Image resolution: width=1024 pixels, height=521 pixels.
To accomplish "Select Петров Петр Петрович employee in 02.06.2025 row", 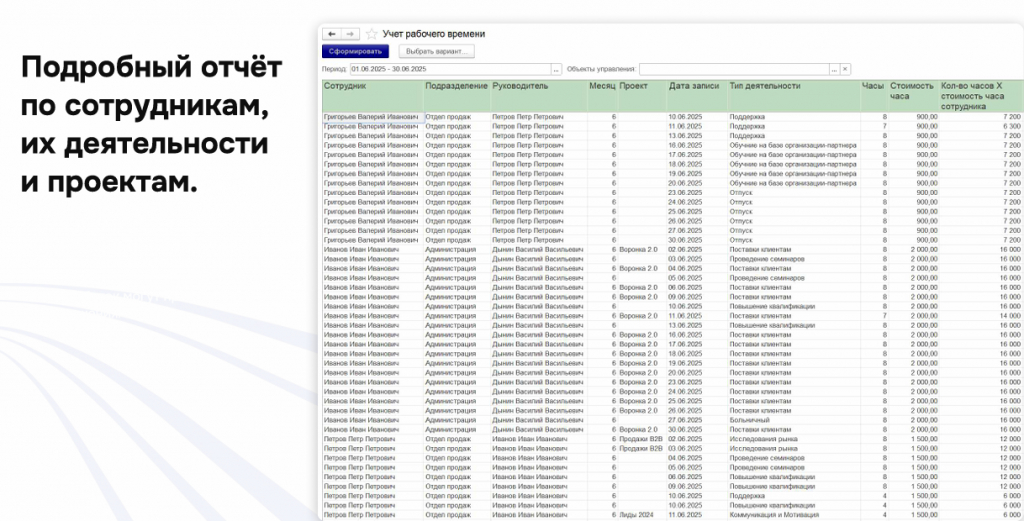I will point(360,439).
